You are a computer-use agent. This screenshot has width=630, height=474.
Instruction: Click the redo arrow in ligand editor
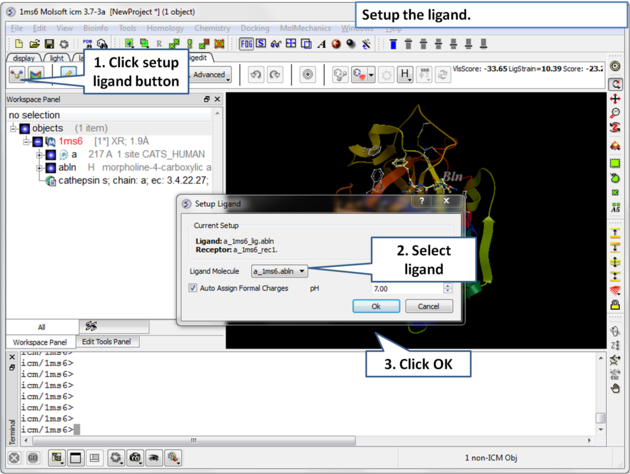(276, 75)
